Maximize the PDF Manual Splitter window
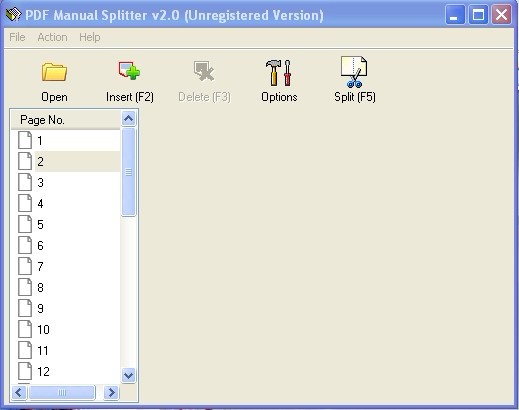Viewport: 519px width, 410px height. coord(478,15)
